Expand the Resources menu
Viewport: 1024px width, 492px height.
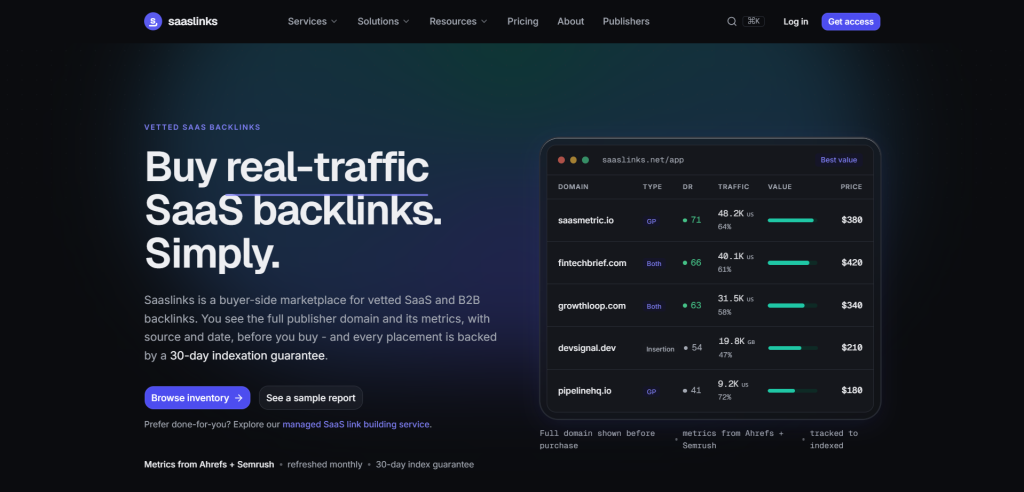[x=458, y=22]
